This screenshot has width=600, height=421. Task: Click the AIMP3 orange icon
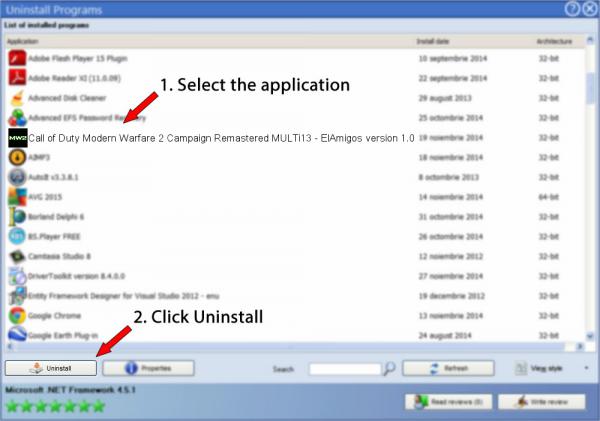(x=17, y=157)
